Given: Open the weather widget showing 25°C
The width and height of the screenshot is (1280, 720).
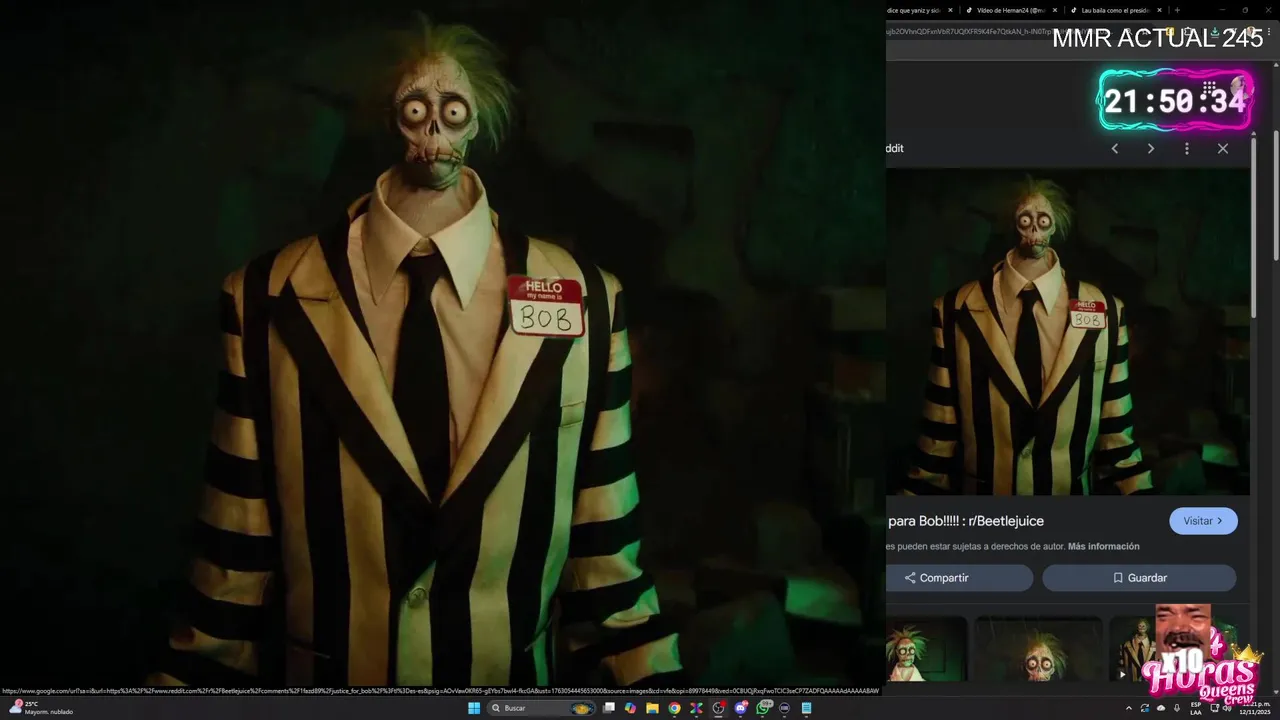Looking at the screenshot, I should click(42, 708).
